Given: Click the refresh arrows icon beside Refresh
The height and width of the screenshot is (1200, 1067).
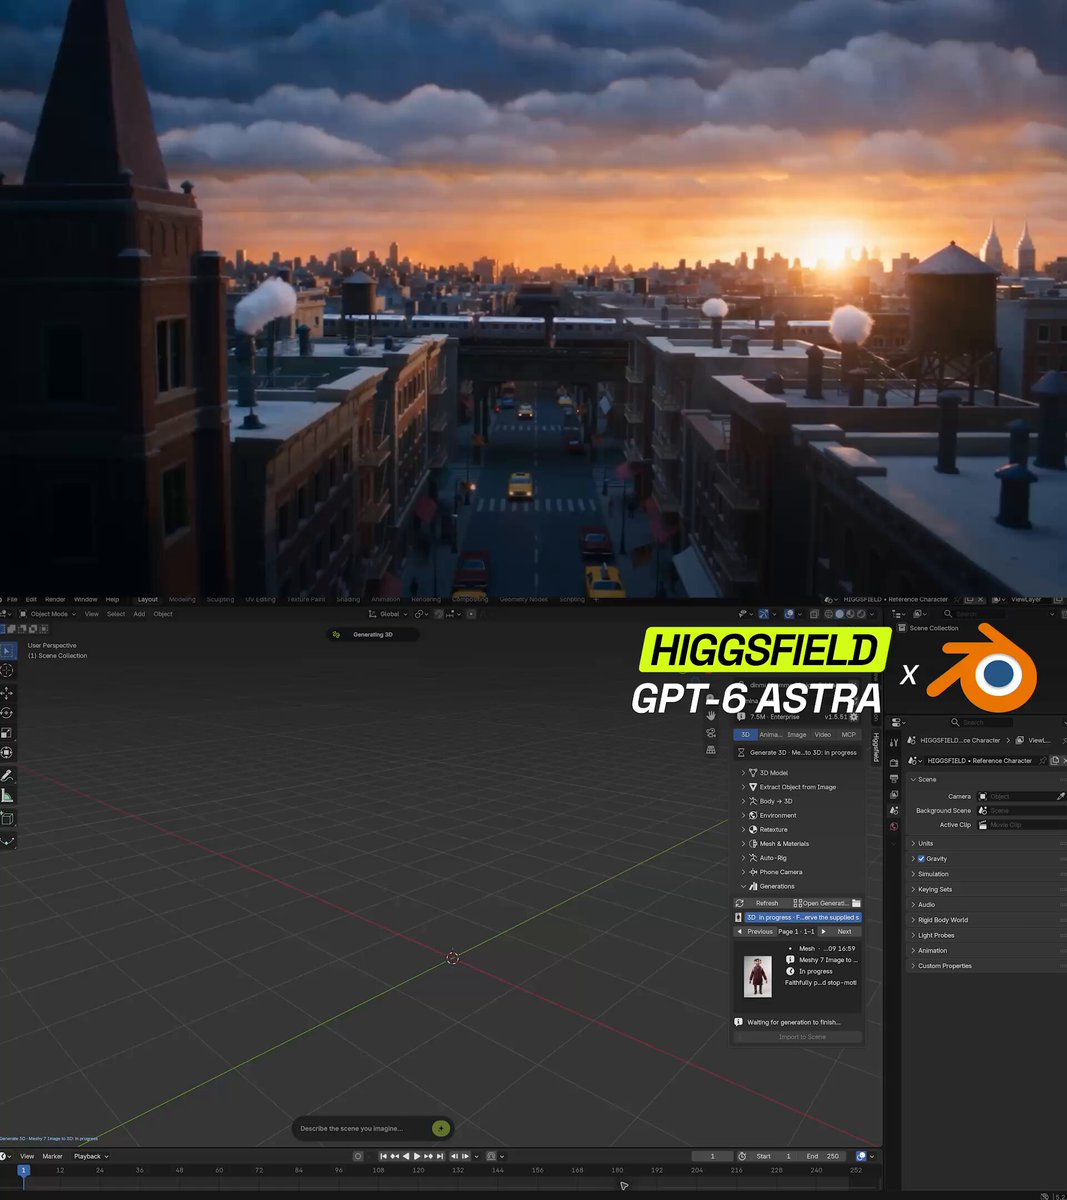Looking at the screenshot, I should coord(740,903).
